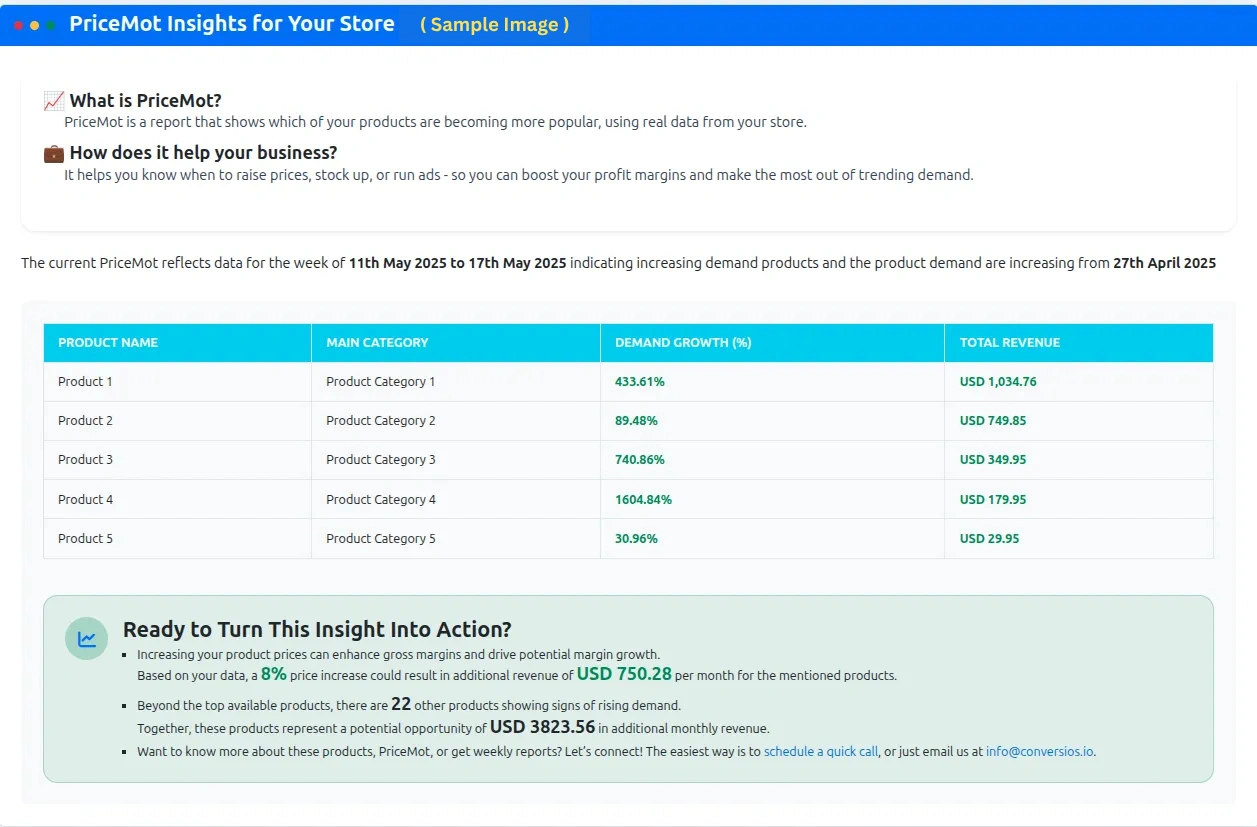This screenshot has width=1257, height=827.
Task: Click the briefcase icon beside How does it help
Action: (54, 153)
